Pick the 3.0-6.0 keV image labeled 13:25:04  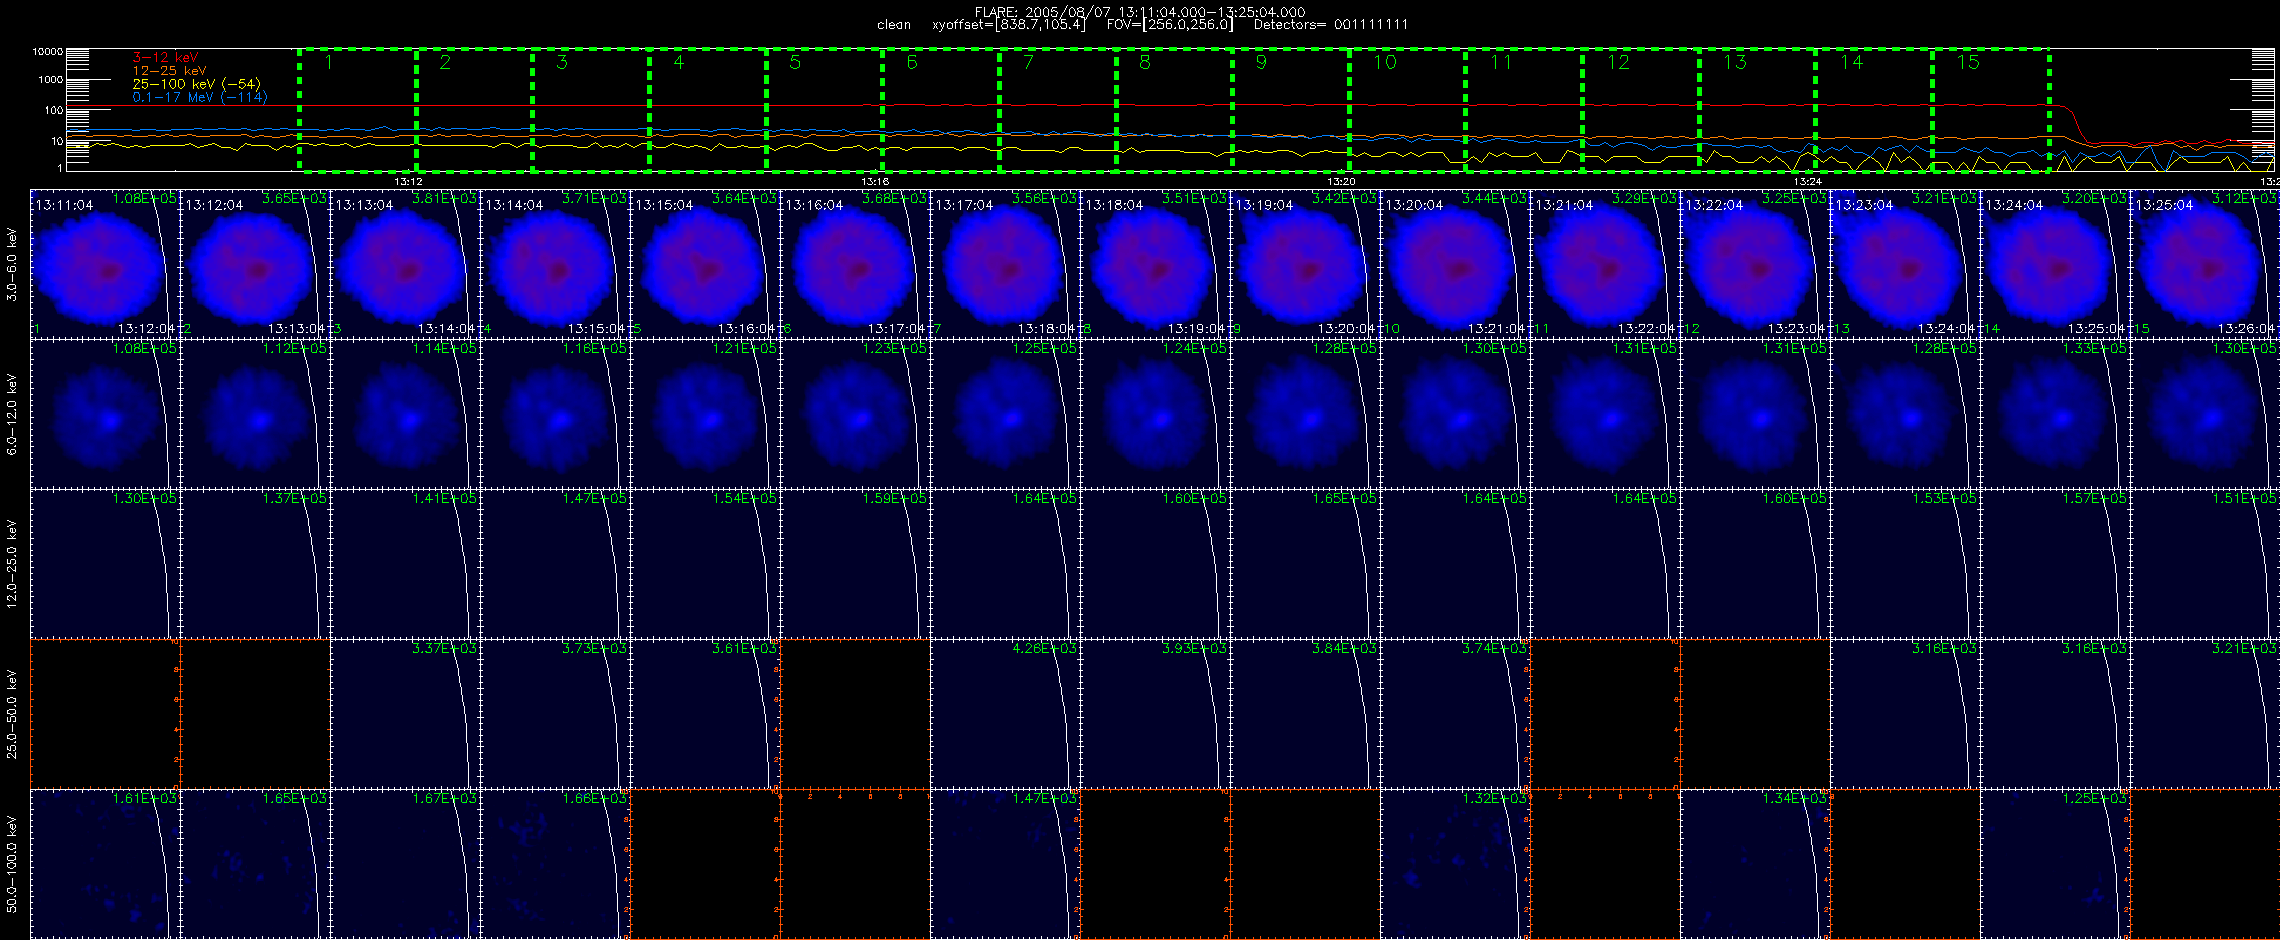tap(2205, 264)
